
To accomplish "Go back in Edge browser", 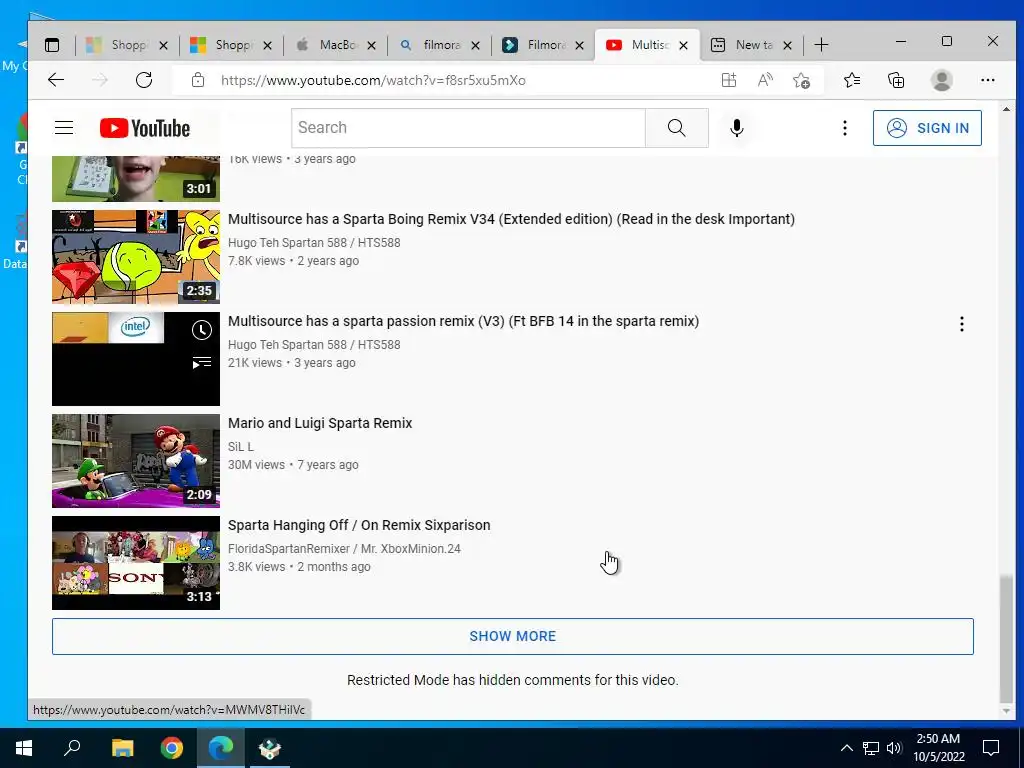I will (x=56, y=80).
